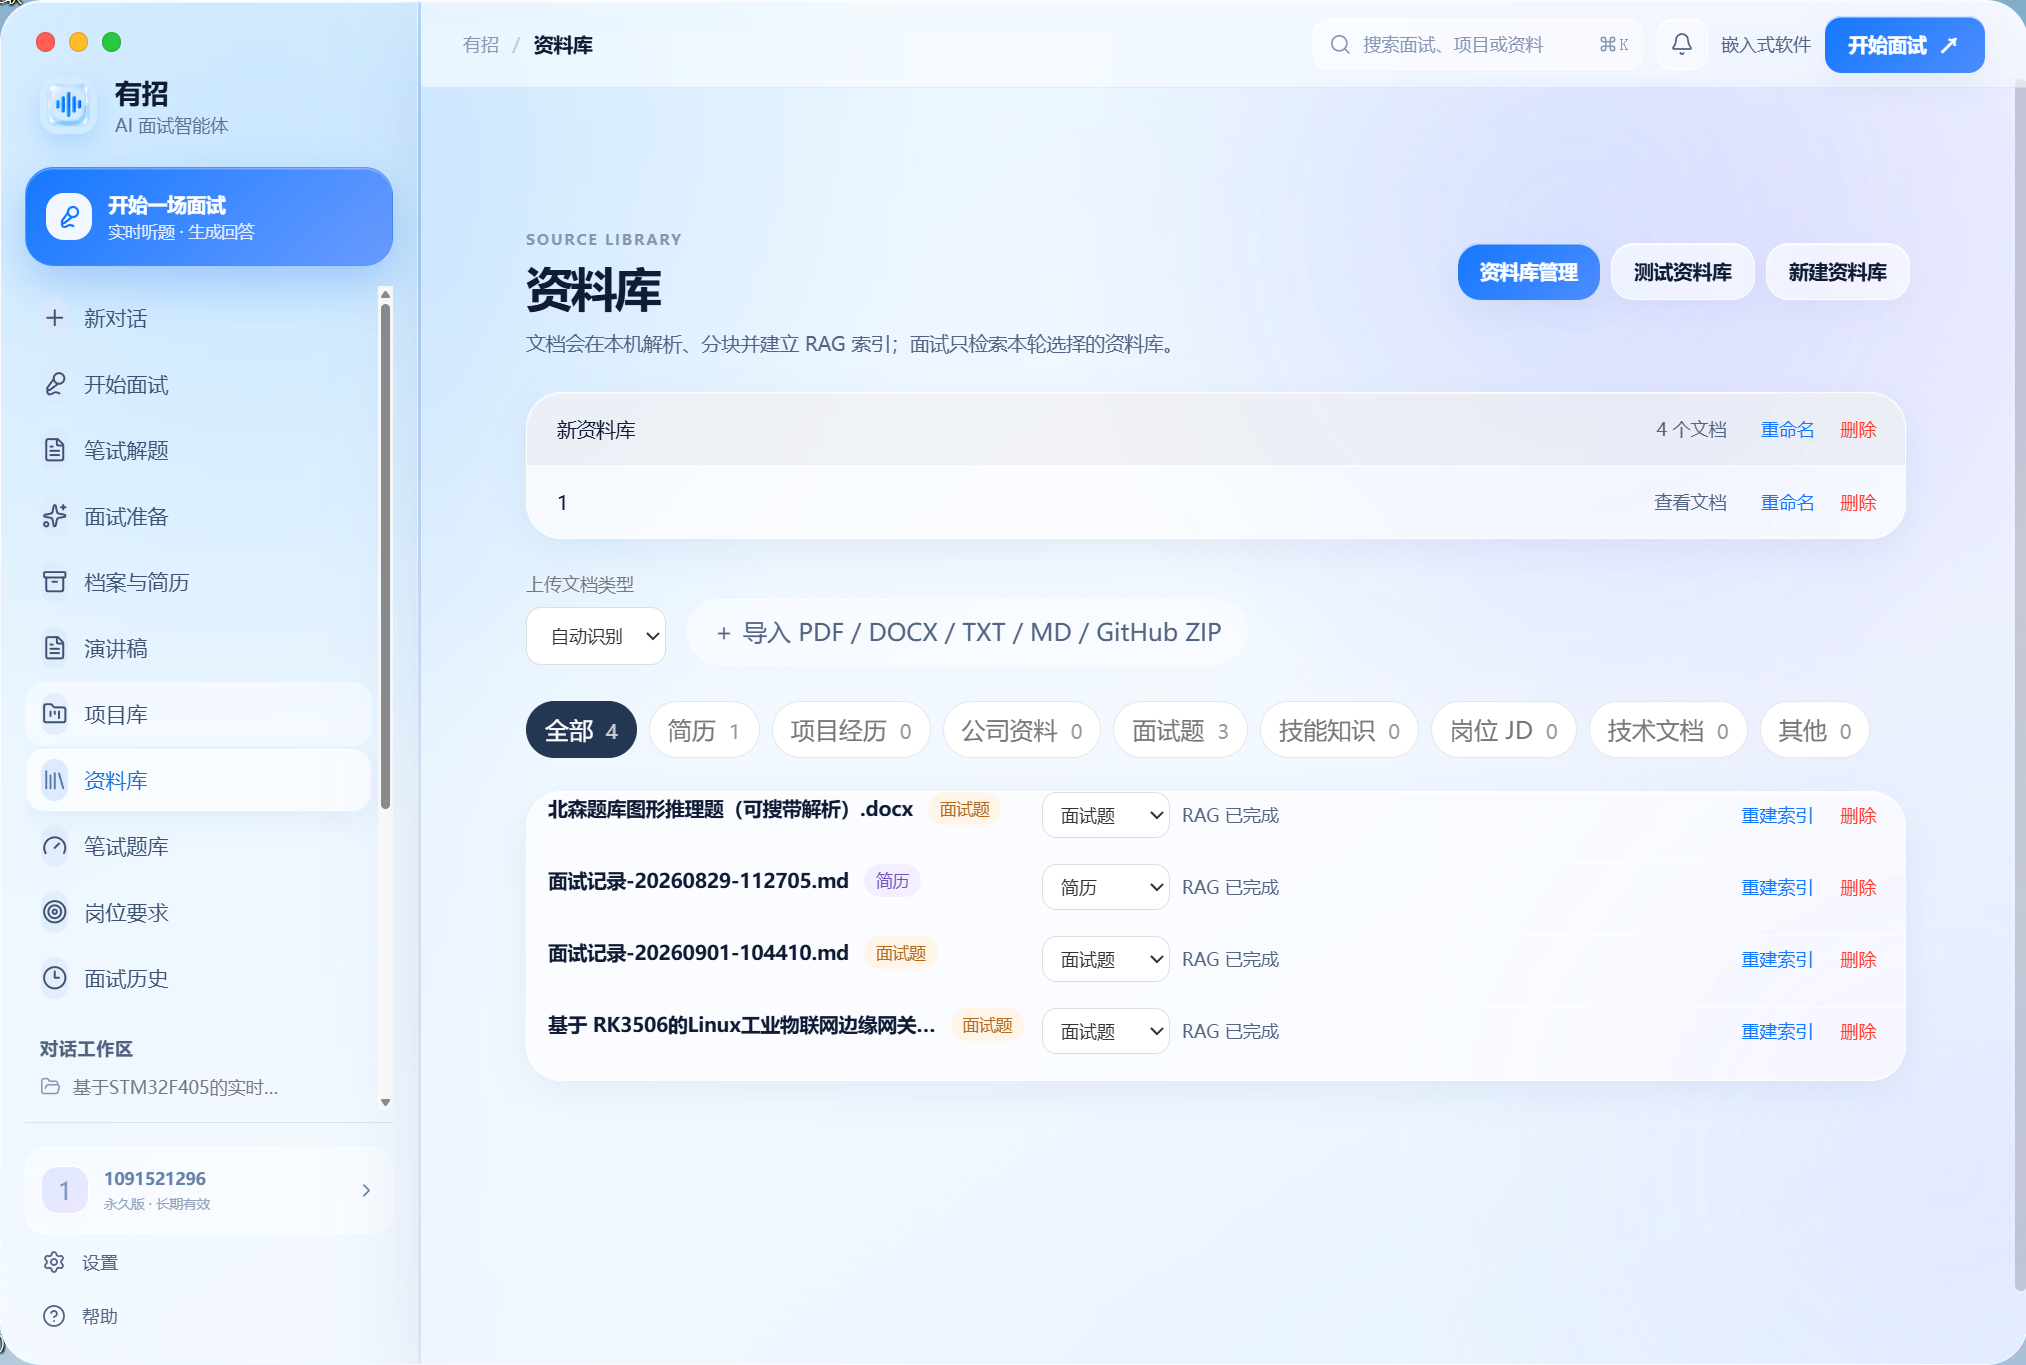Select the 岗位 JD 0 filter tab

point(1503,731)
